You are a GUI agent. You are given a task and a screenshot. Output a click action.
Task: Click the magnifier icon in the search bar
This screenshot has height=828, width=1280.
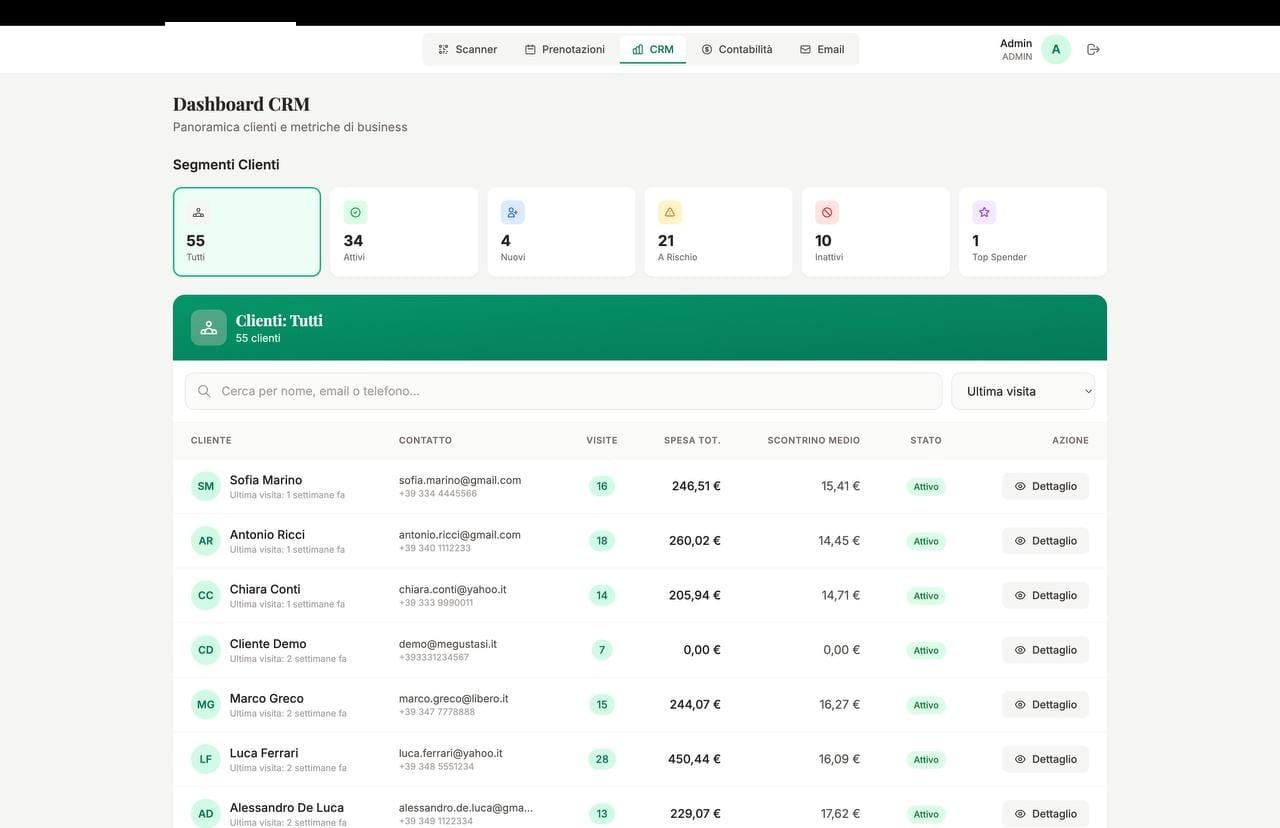[x=204, y=390]
